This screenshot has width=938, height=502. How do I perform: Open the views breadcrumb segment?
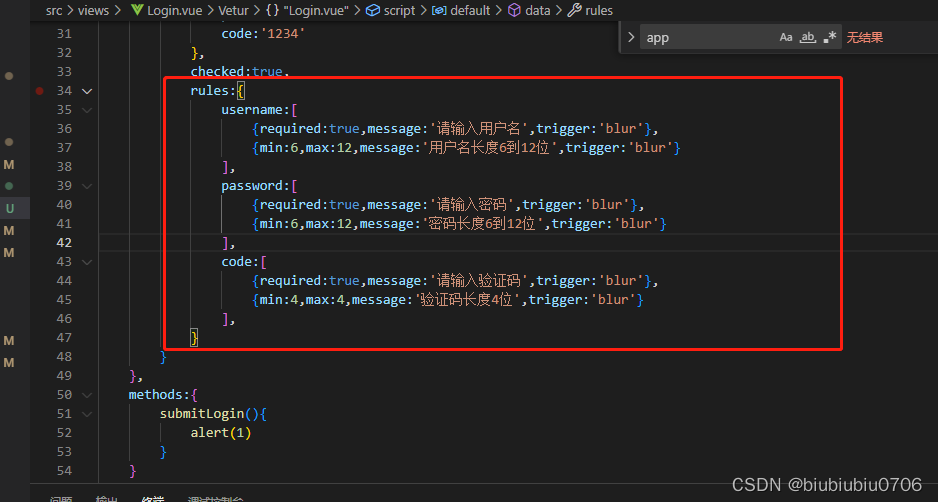93,10
